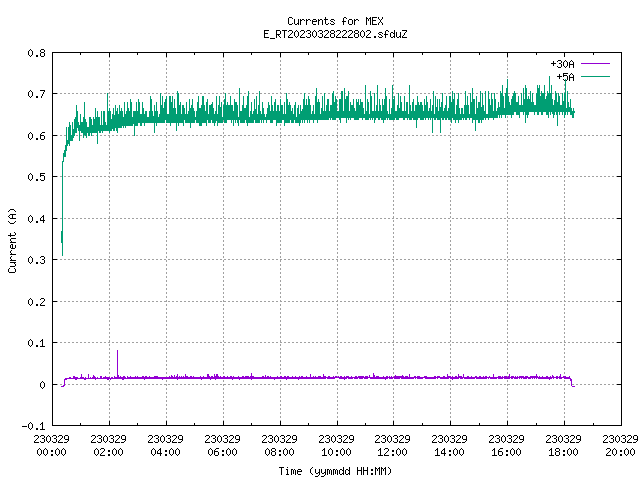Screen dimensions: 640x480
Task: Click the purple +30A legend line sample
Action: (x=595, y=64)
